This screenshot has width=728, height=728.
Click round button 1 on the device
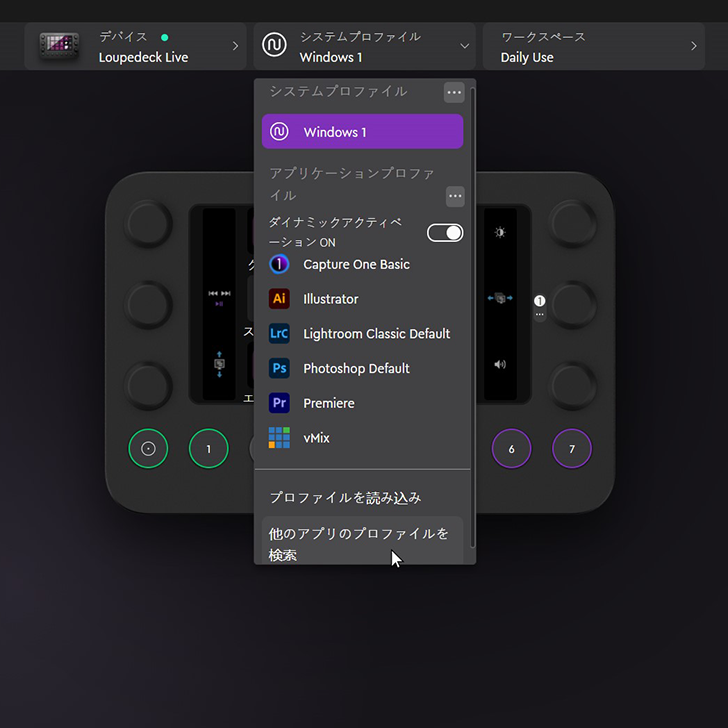coord(208,448)
